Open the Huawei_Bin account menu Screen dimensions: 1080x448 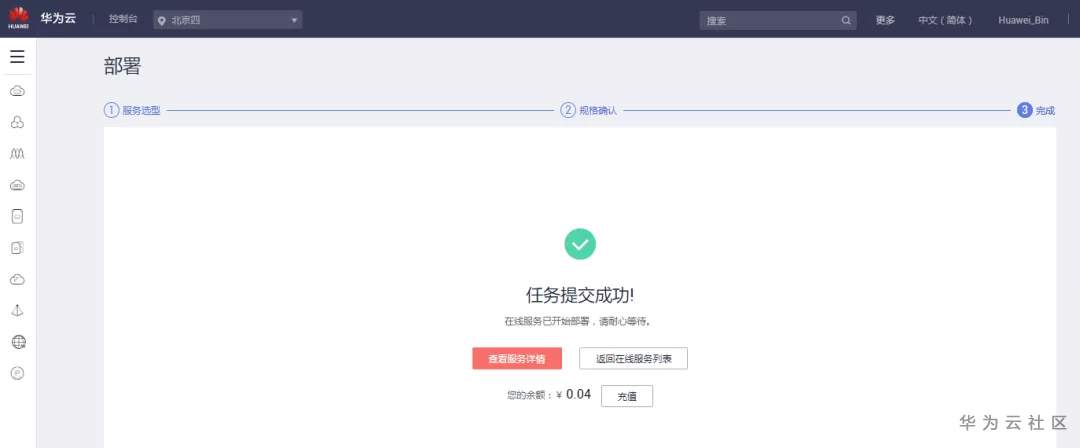click(x=1024, y=20)
